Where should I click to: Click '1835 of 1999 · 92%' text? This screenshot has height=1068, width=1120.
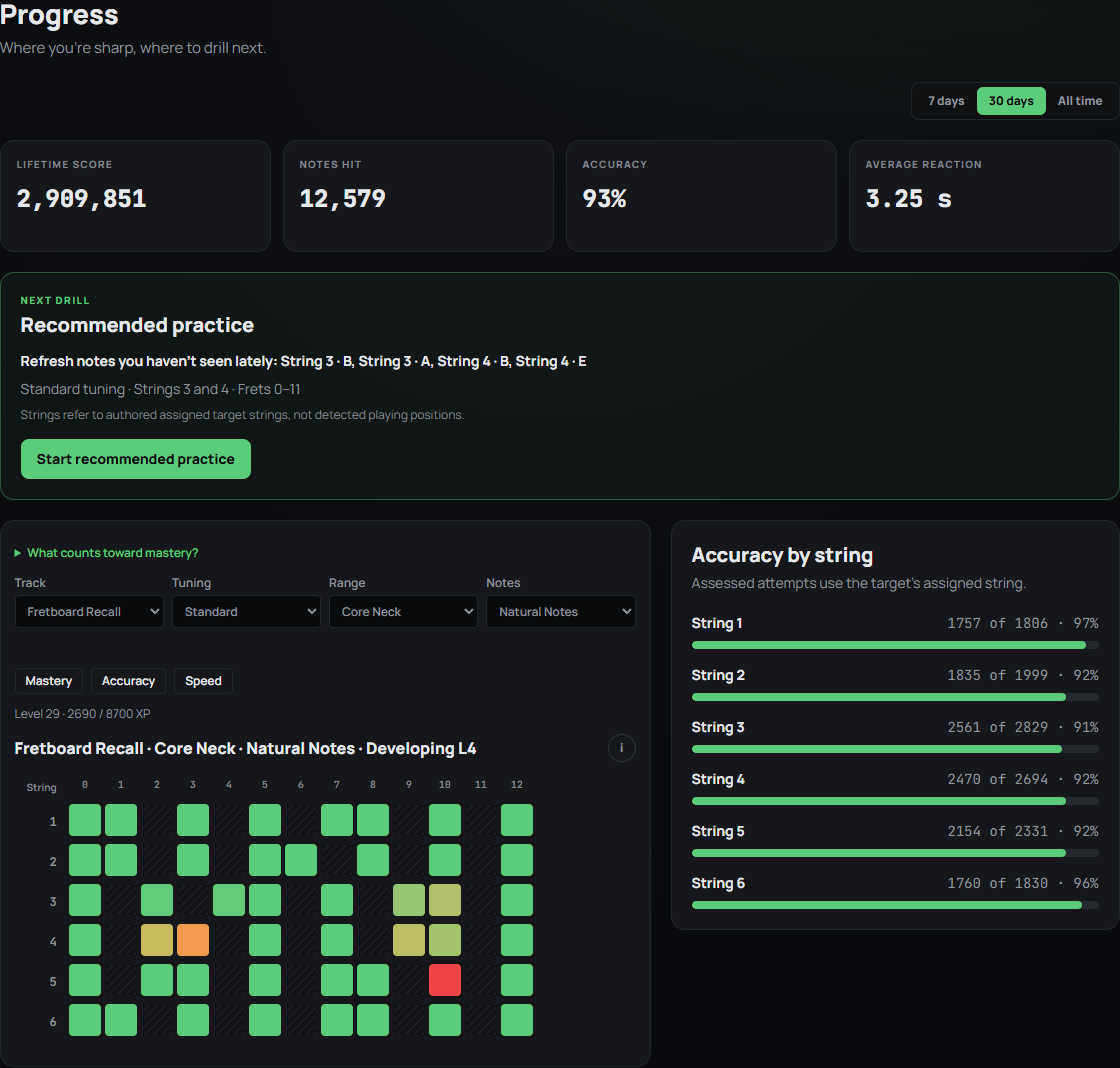[x=1023, y=675]
